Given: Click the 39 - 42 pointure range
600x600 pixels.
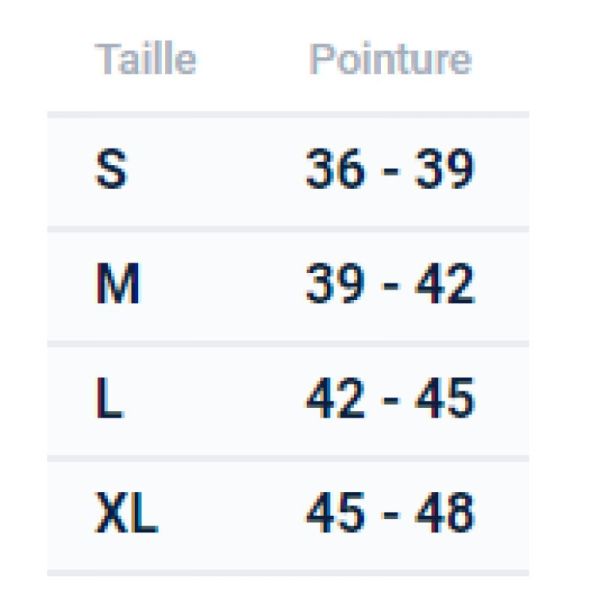Looking at the screenshot, I should 390,284.
